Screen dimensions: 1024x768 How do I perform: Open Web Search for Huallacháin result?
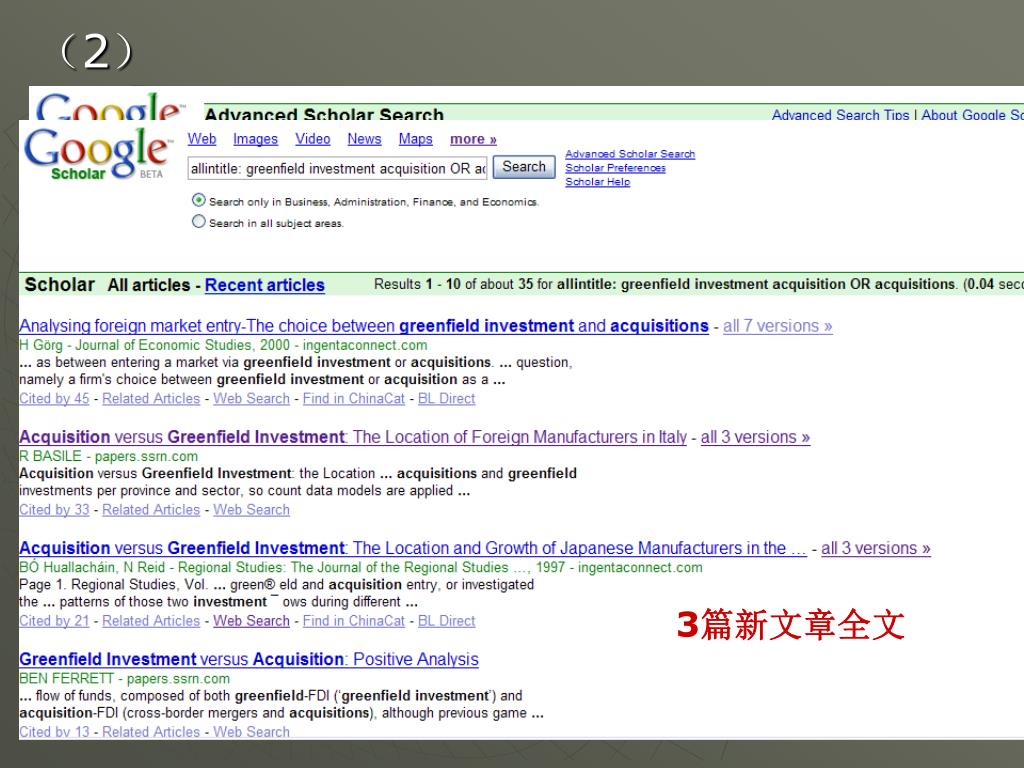(251, 620)
